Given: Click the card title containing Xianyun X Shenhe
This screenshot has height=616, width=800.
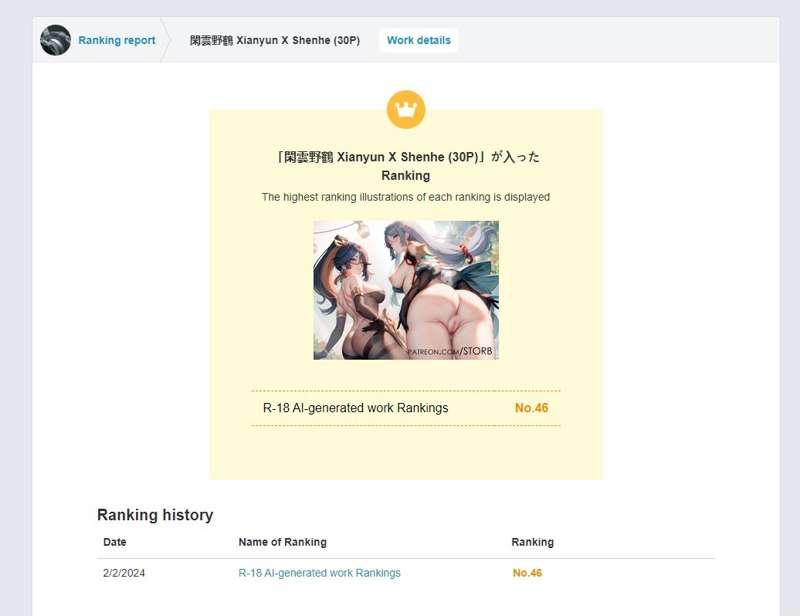Looking at the screenshot, I should click(x=406, y=166).
